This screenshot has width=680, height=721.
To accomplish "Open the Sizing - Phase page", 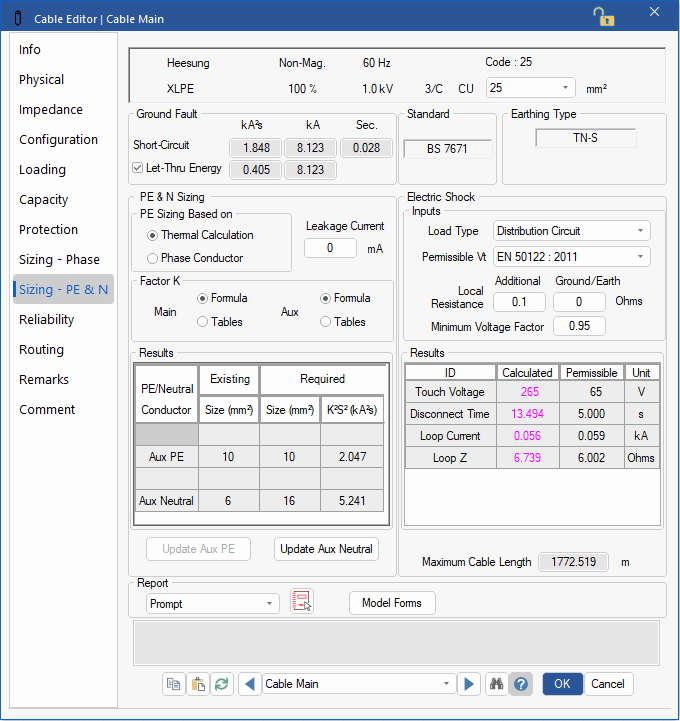I will point(59,260).
